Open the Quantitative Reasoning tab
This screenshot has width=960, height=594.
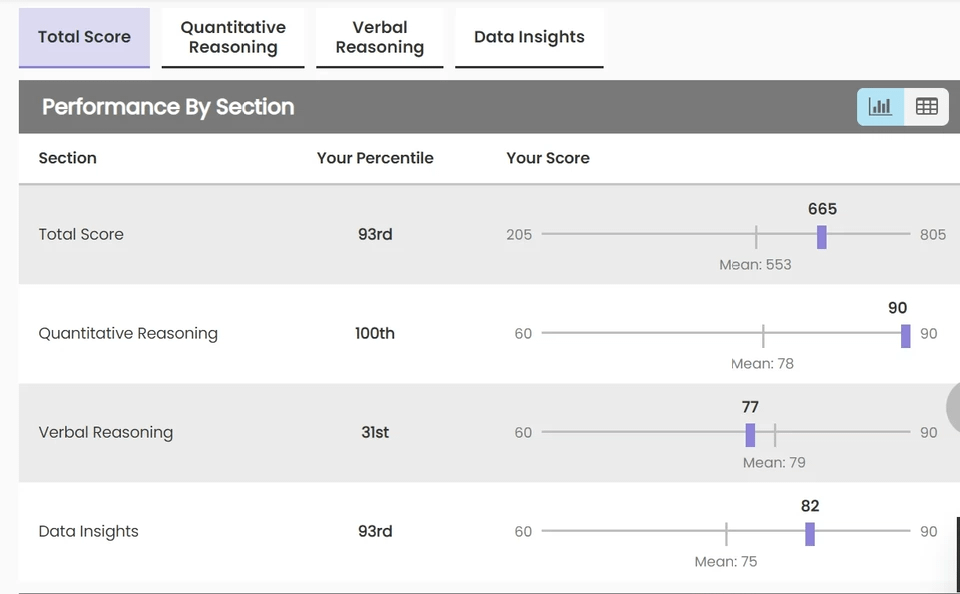click(233, 37)
